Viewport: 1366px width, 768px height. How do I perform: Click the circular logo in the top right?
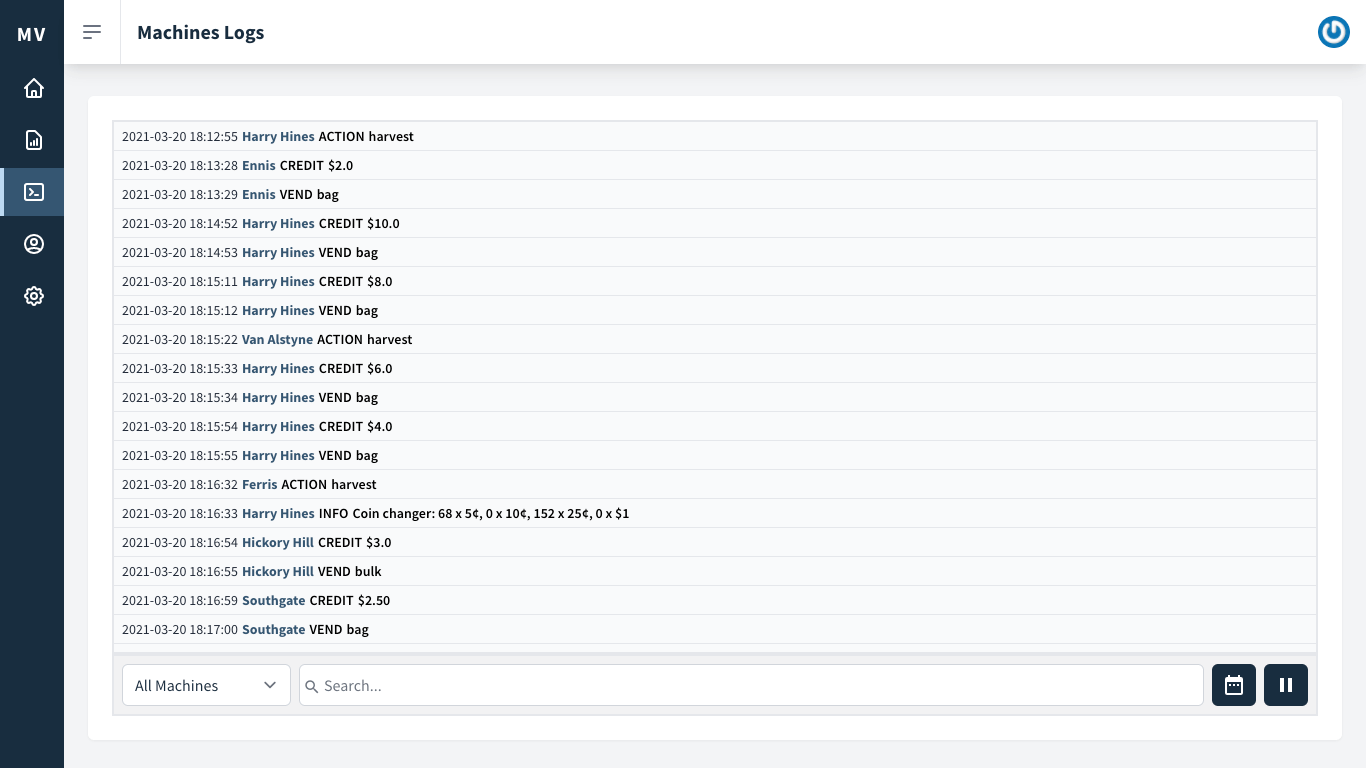click(x=1334, y=31)
